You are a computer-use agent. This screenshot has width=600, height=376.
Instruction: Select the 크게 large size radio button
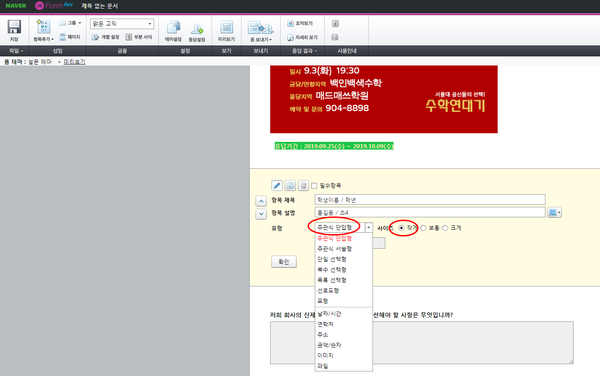445,228
